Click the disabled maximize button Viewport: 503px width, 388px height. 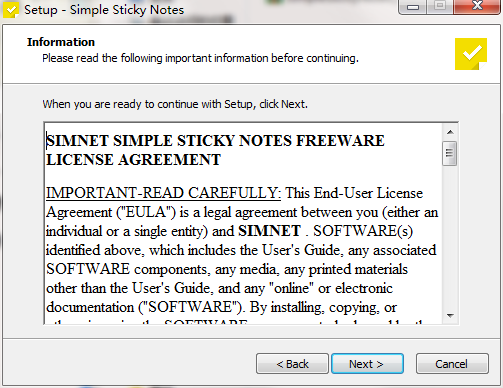440,7
